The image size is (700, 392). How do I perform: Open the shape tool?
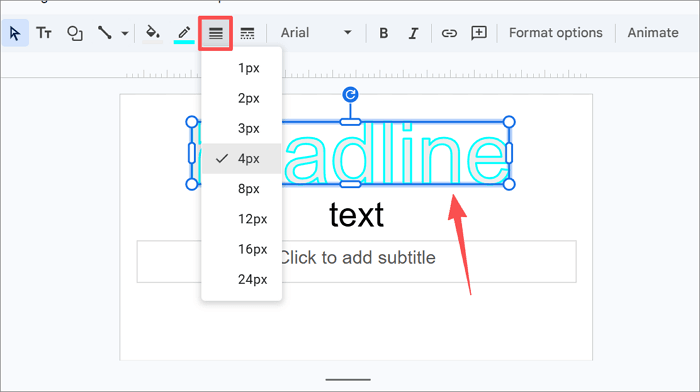pos(75,33)
